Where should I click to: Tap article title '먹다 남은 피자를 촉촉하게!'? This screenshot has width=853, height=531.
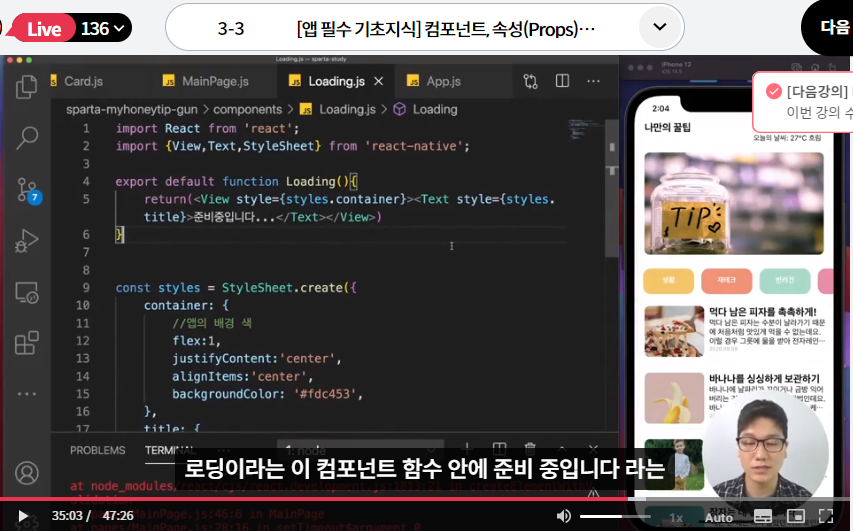point(762,312)
